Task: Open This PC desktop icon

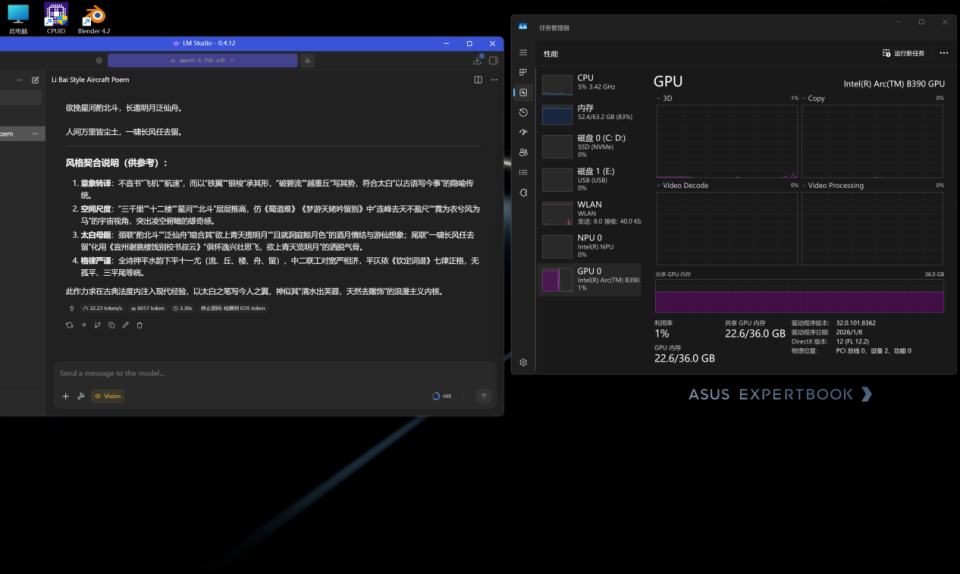Action: [x=18, y=18]
